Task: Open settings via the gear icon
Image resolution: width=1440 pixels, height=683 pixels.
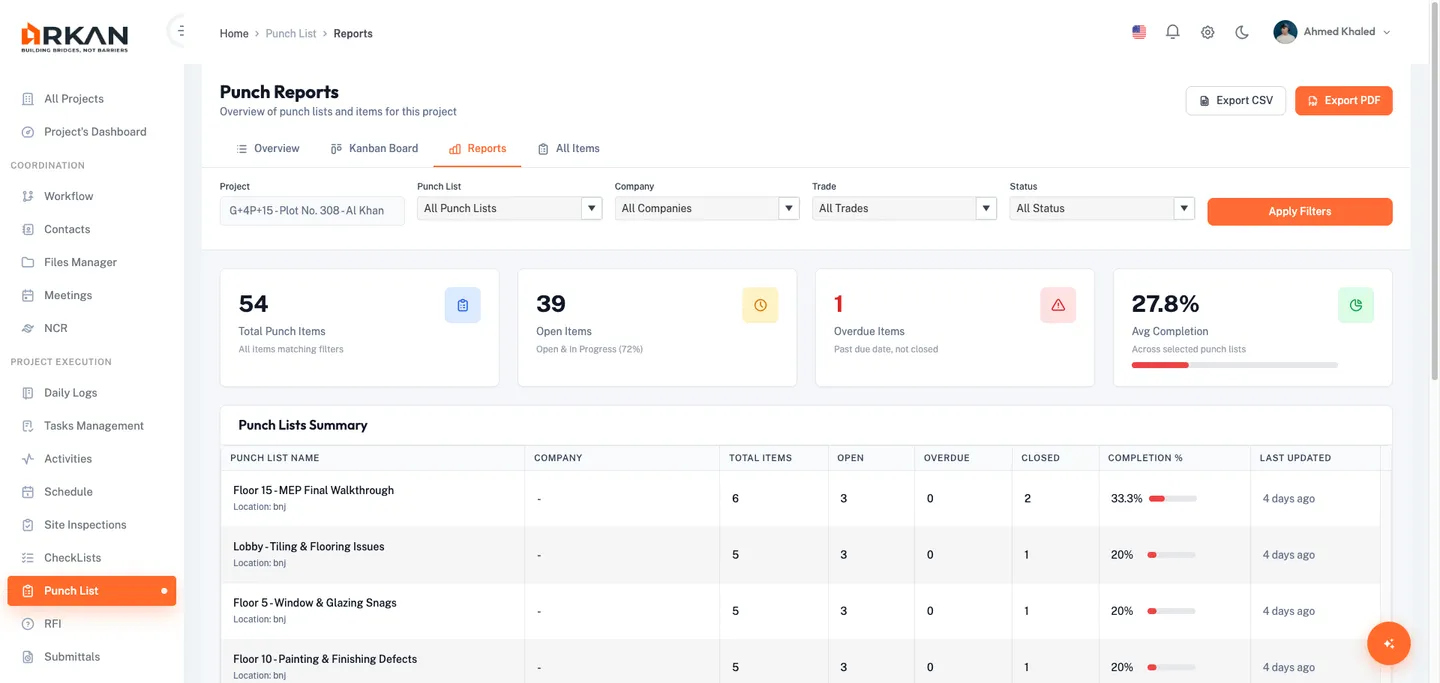Action: (x=1207, y=32)
